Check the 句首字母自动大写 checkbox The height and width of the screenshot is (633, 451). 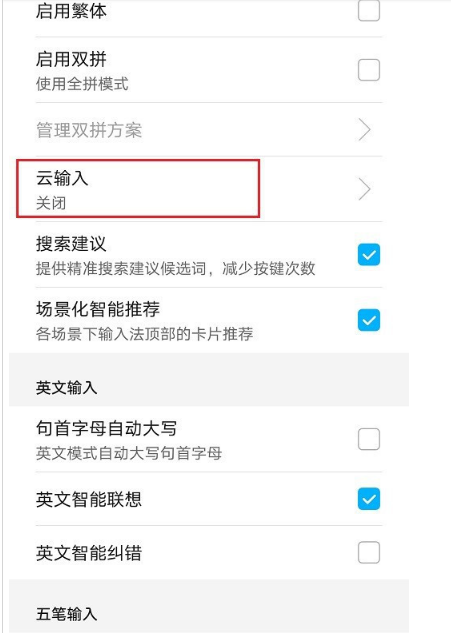click(369, 439)
